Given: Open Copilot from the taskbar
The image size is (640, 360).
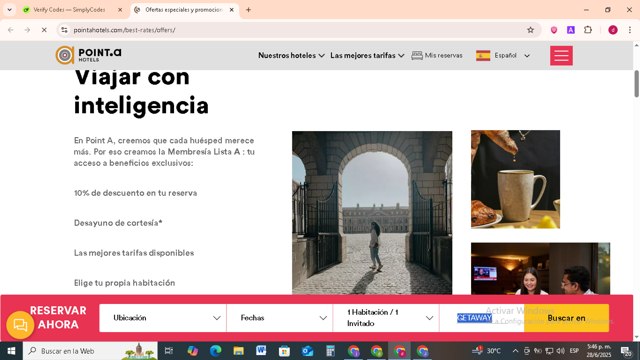Looking at the screenshot, I should [193, 351].
